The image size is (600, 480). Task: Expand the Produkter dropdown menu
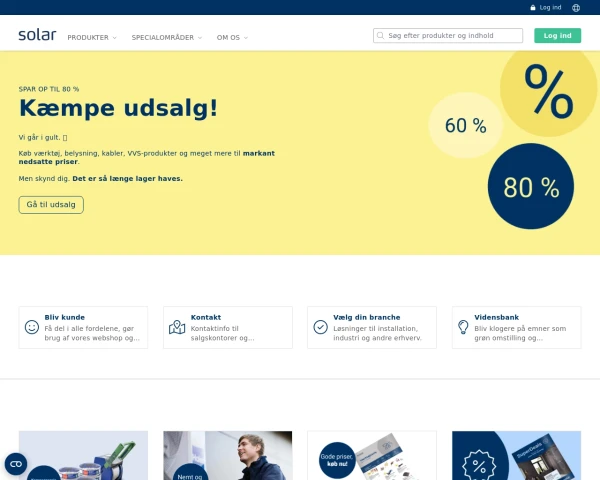(x=92, y=37)
